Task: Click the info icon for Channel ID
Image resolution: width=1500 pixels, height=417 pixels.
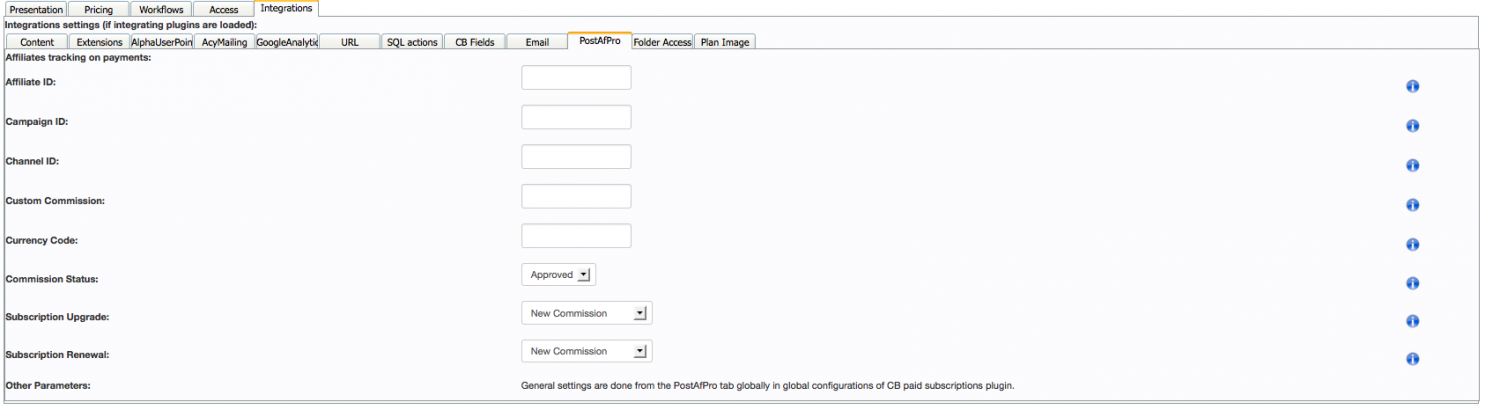Action: [x=1412, y=165]
